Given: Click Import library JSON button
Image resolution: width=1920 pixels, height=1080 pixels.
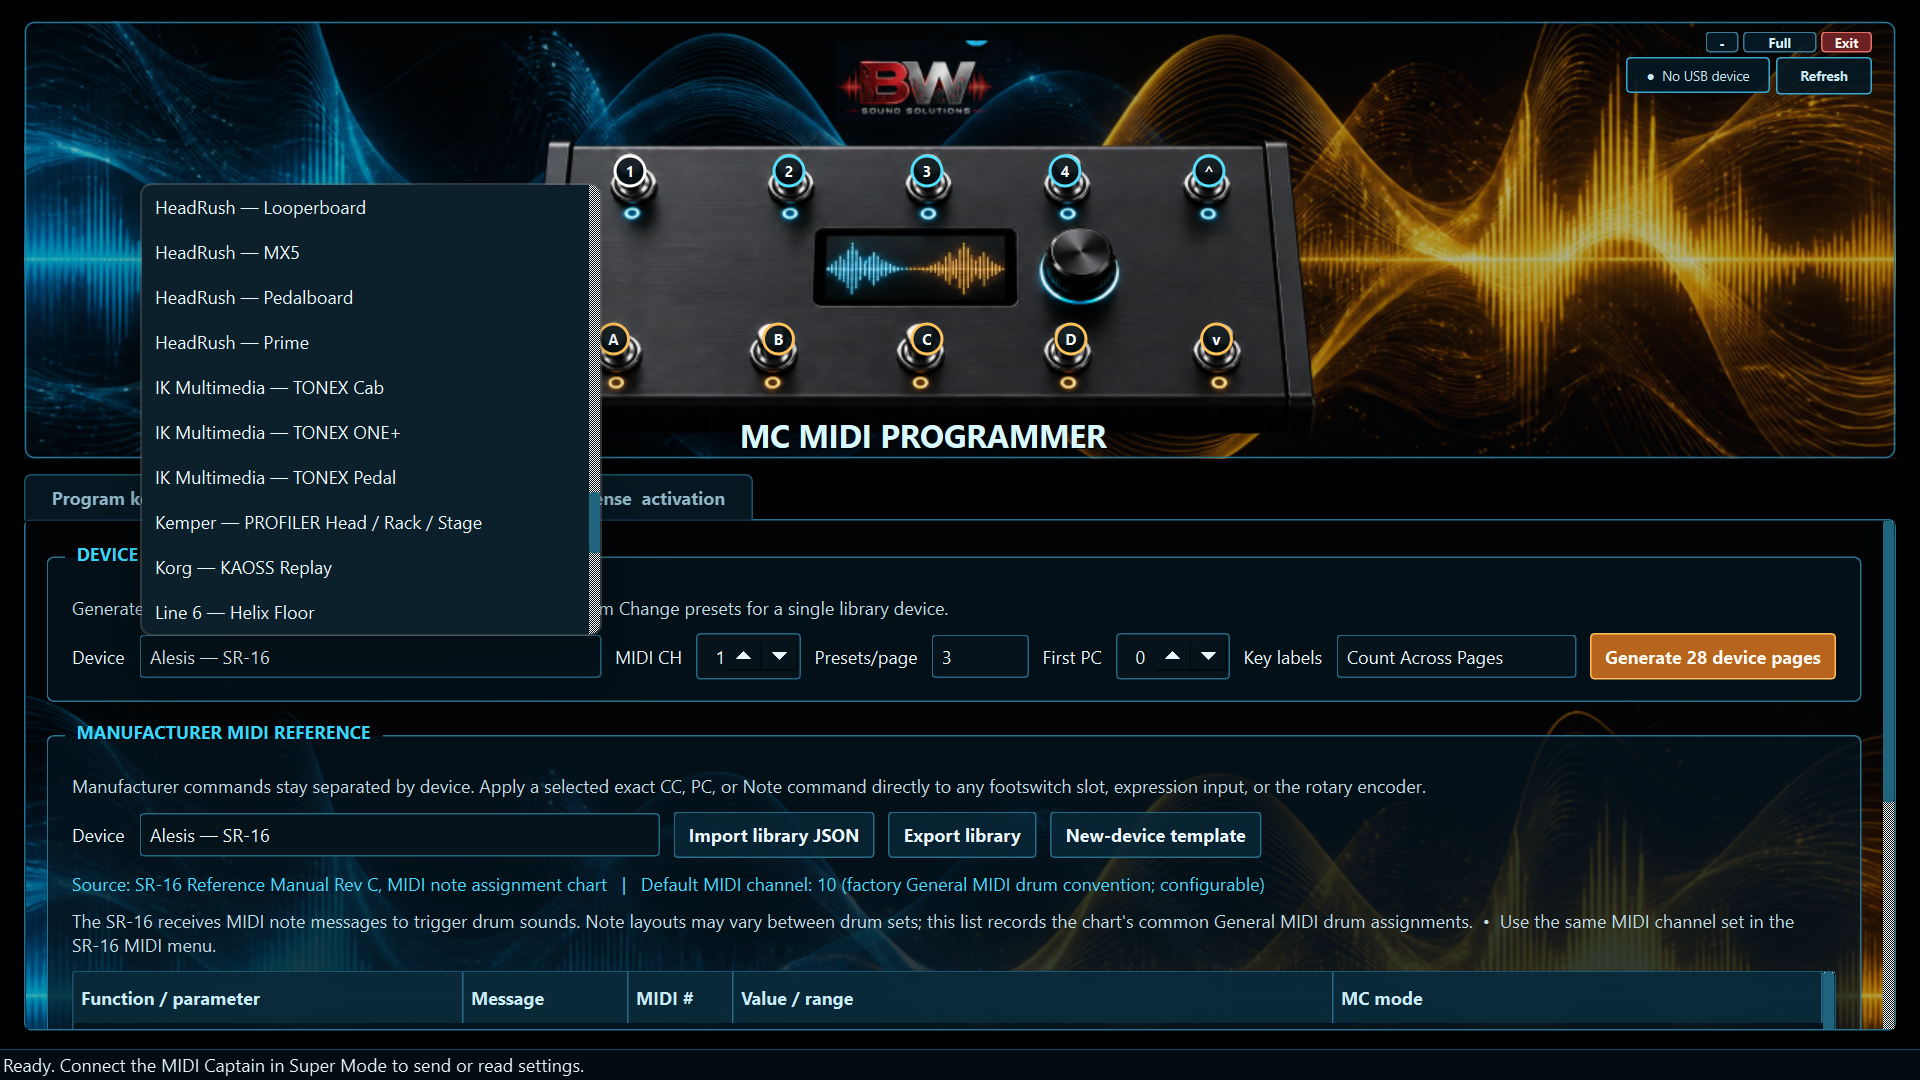Looking at the screenshot, I should coord(773,835).
